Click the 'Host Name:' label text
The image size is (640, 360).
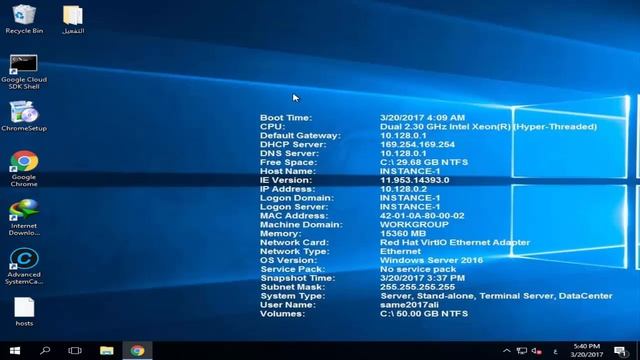coord(288,171)
